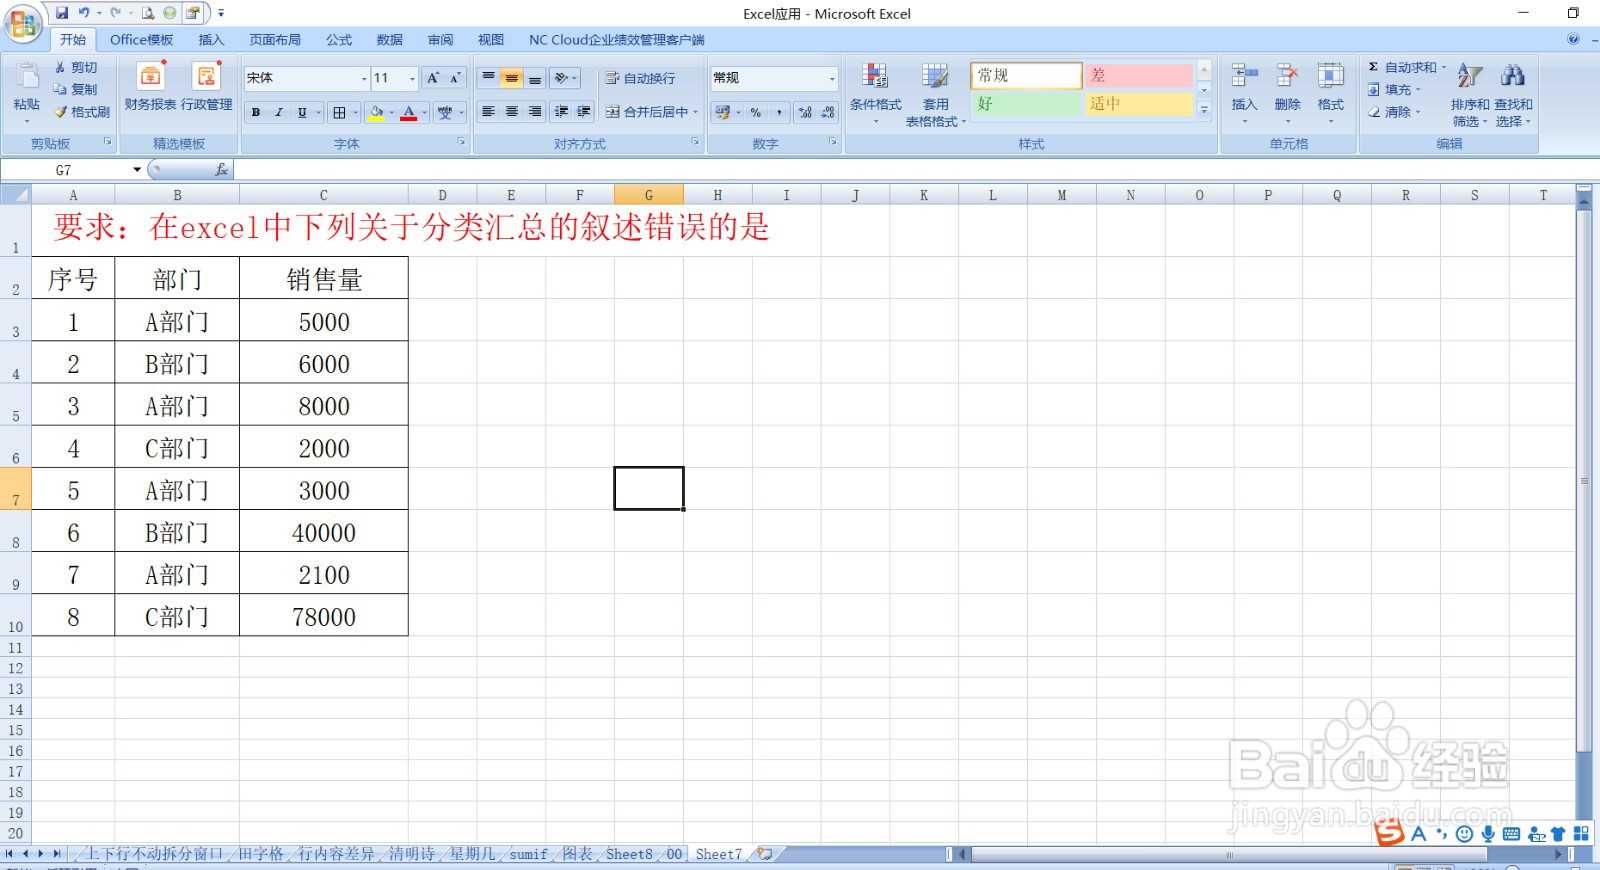The height and width of the screenshot is (870, 1600).
Task: Select the 差 cell style
Action: [1139, 75]
